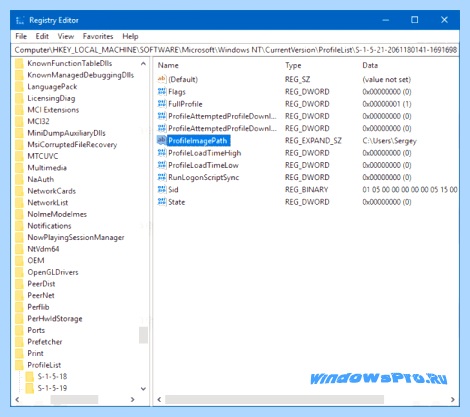
Task: Click the ProfileImagePath string value icon
Action: pyautogui.click(x=162, y=140)
